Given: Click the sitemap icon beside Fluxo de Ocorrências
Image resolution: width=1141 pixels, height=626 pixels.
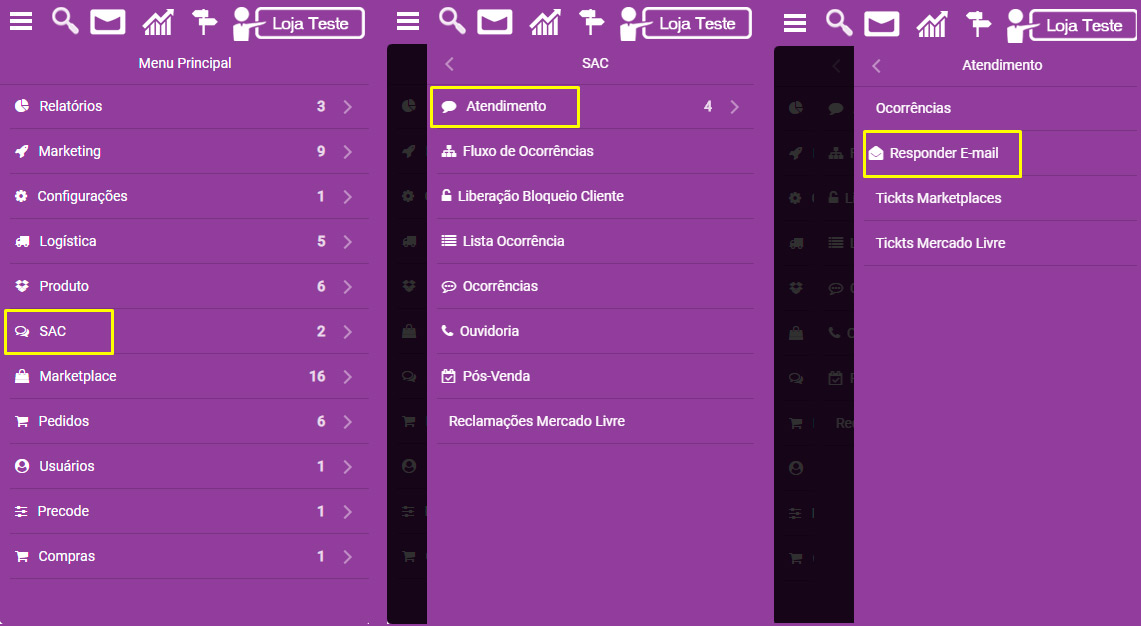Looking at the screenshot, I should [x=449, y=151].
